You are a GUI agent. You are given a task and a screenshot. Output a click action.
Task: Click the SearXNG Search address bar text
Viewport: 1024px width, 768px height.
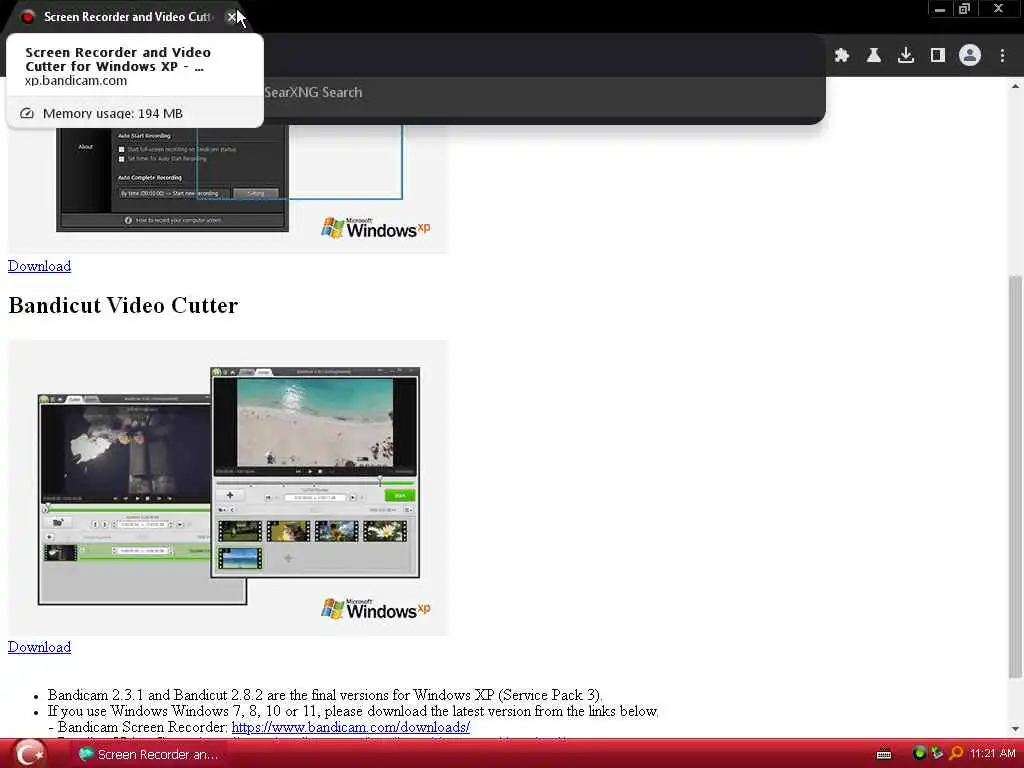point(313,92)
